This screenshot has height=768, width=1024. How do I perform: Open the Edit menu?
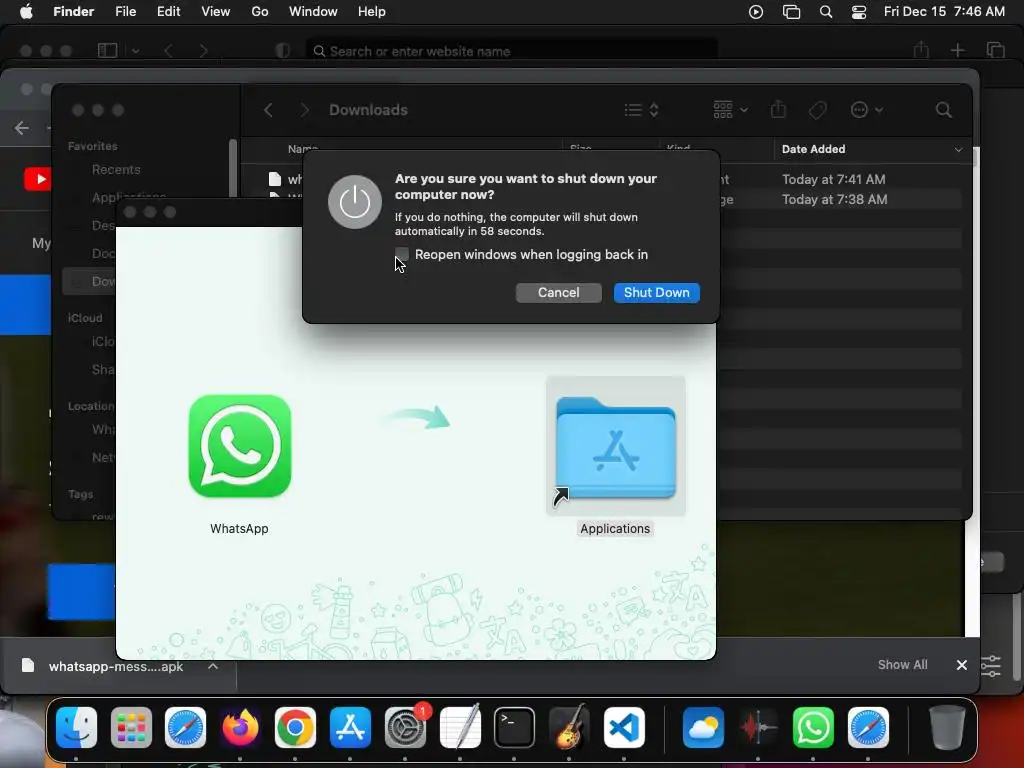(x=168, y=12)
